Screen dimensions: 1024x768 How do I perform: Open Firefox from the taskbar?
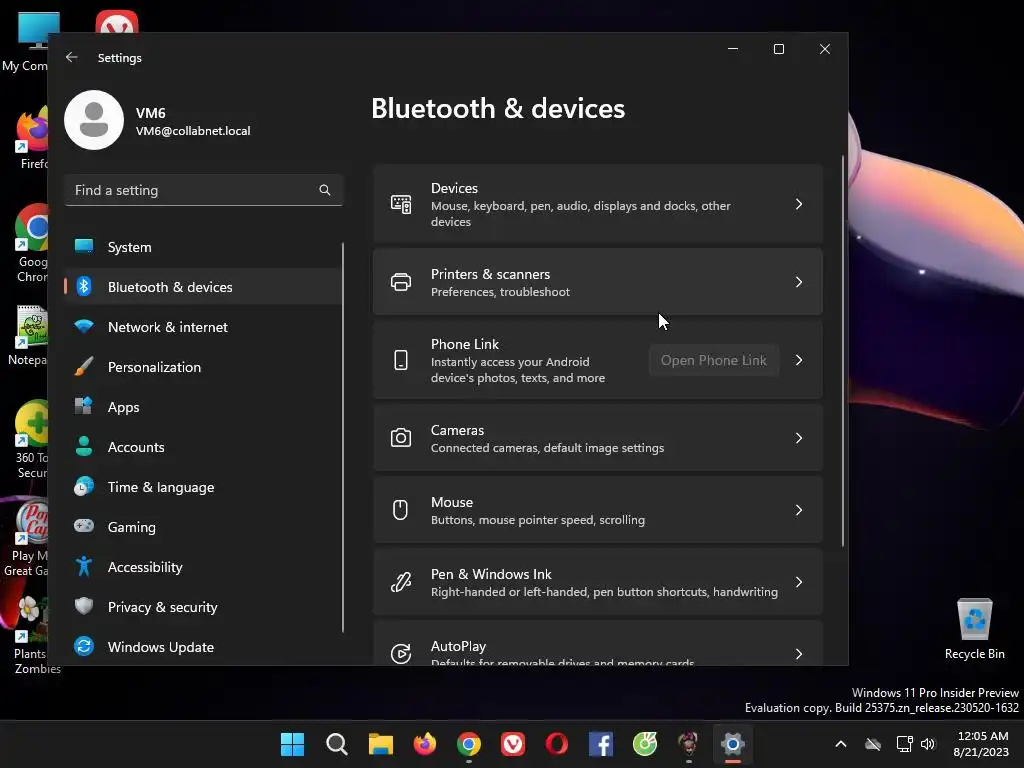pos(424,744)
